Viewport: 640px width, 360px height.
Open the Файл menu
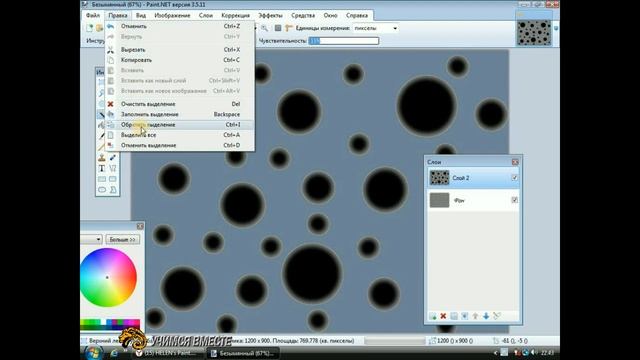[93, 15]
